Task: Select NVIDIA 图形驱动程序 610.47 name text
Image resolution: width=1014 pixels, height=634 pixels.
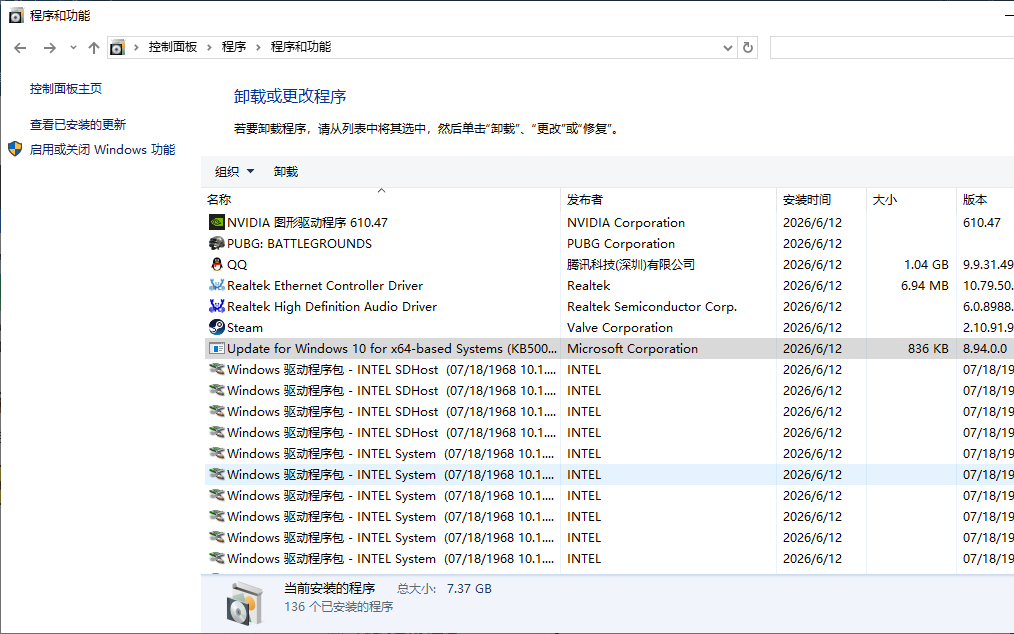Action: 307,223
